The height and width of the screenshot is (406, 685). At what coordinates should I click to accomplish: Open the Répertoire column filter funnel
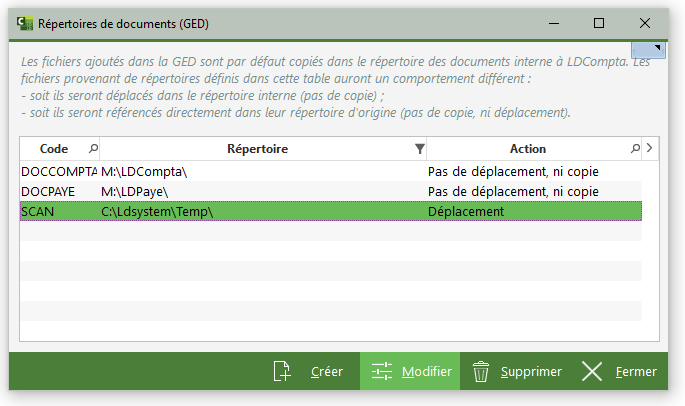coord(420,149)
